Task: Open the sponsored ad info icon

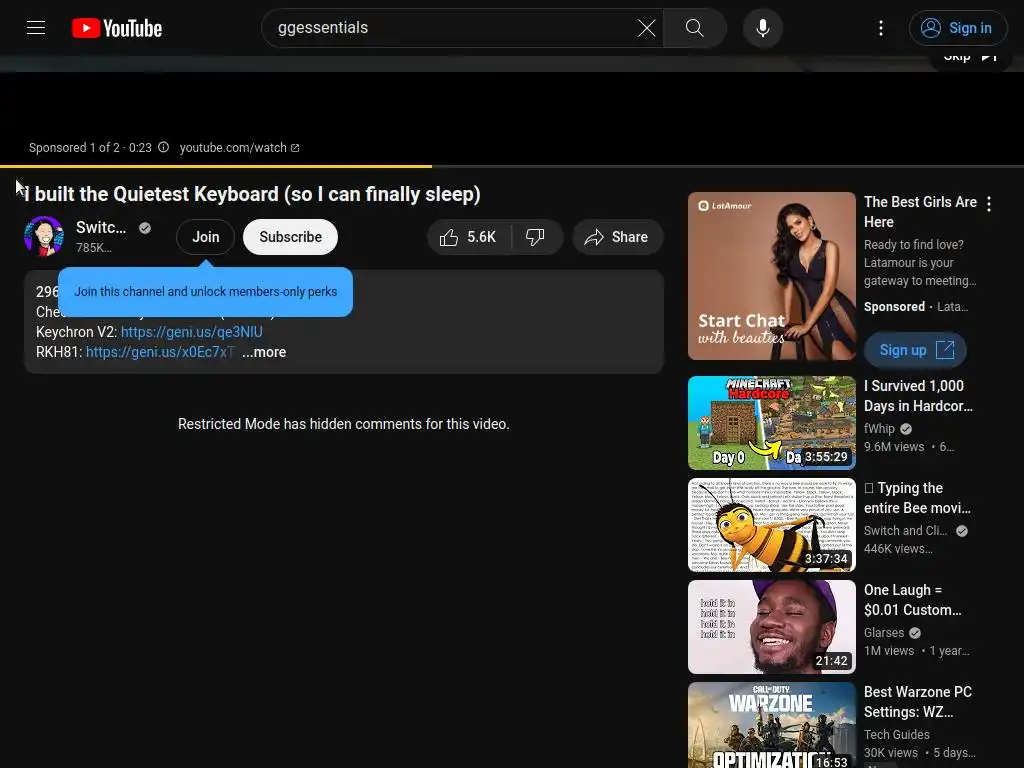Action: tap(164, 148)
